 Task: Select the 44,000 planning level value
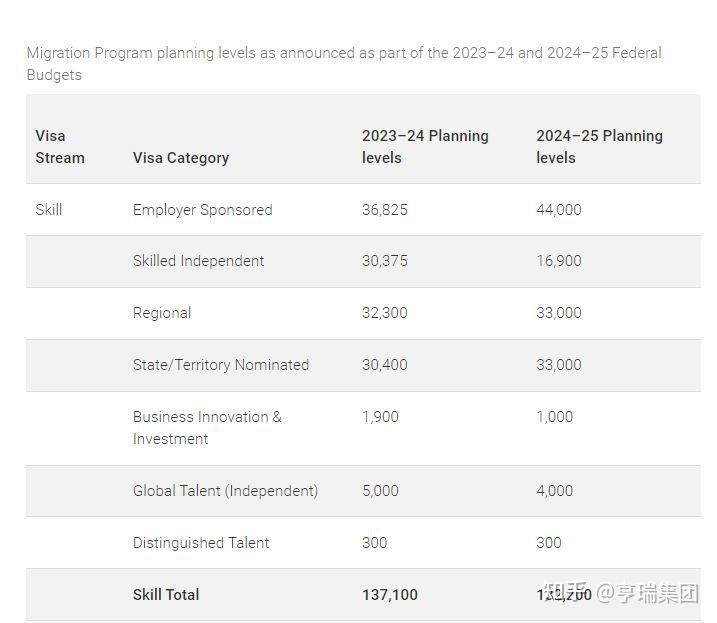click(x=559, y=209)
